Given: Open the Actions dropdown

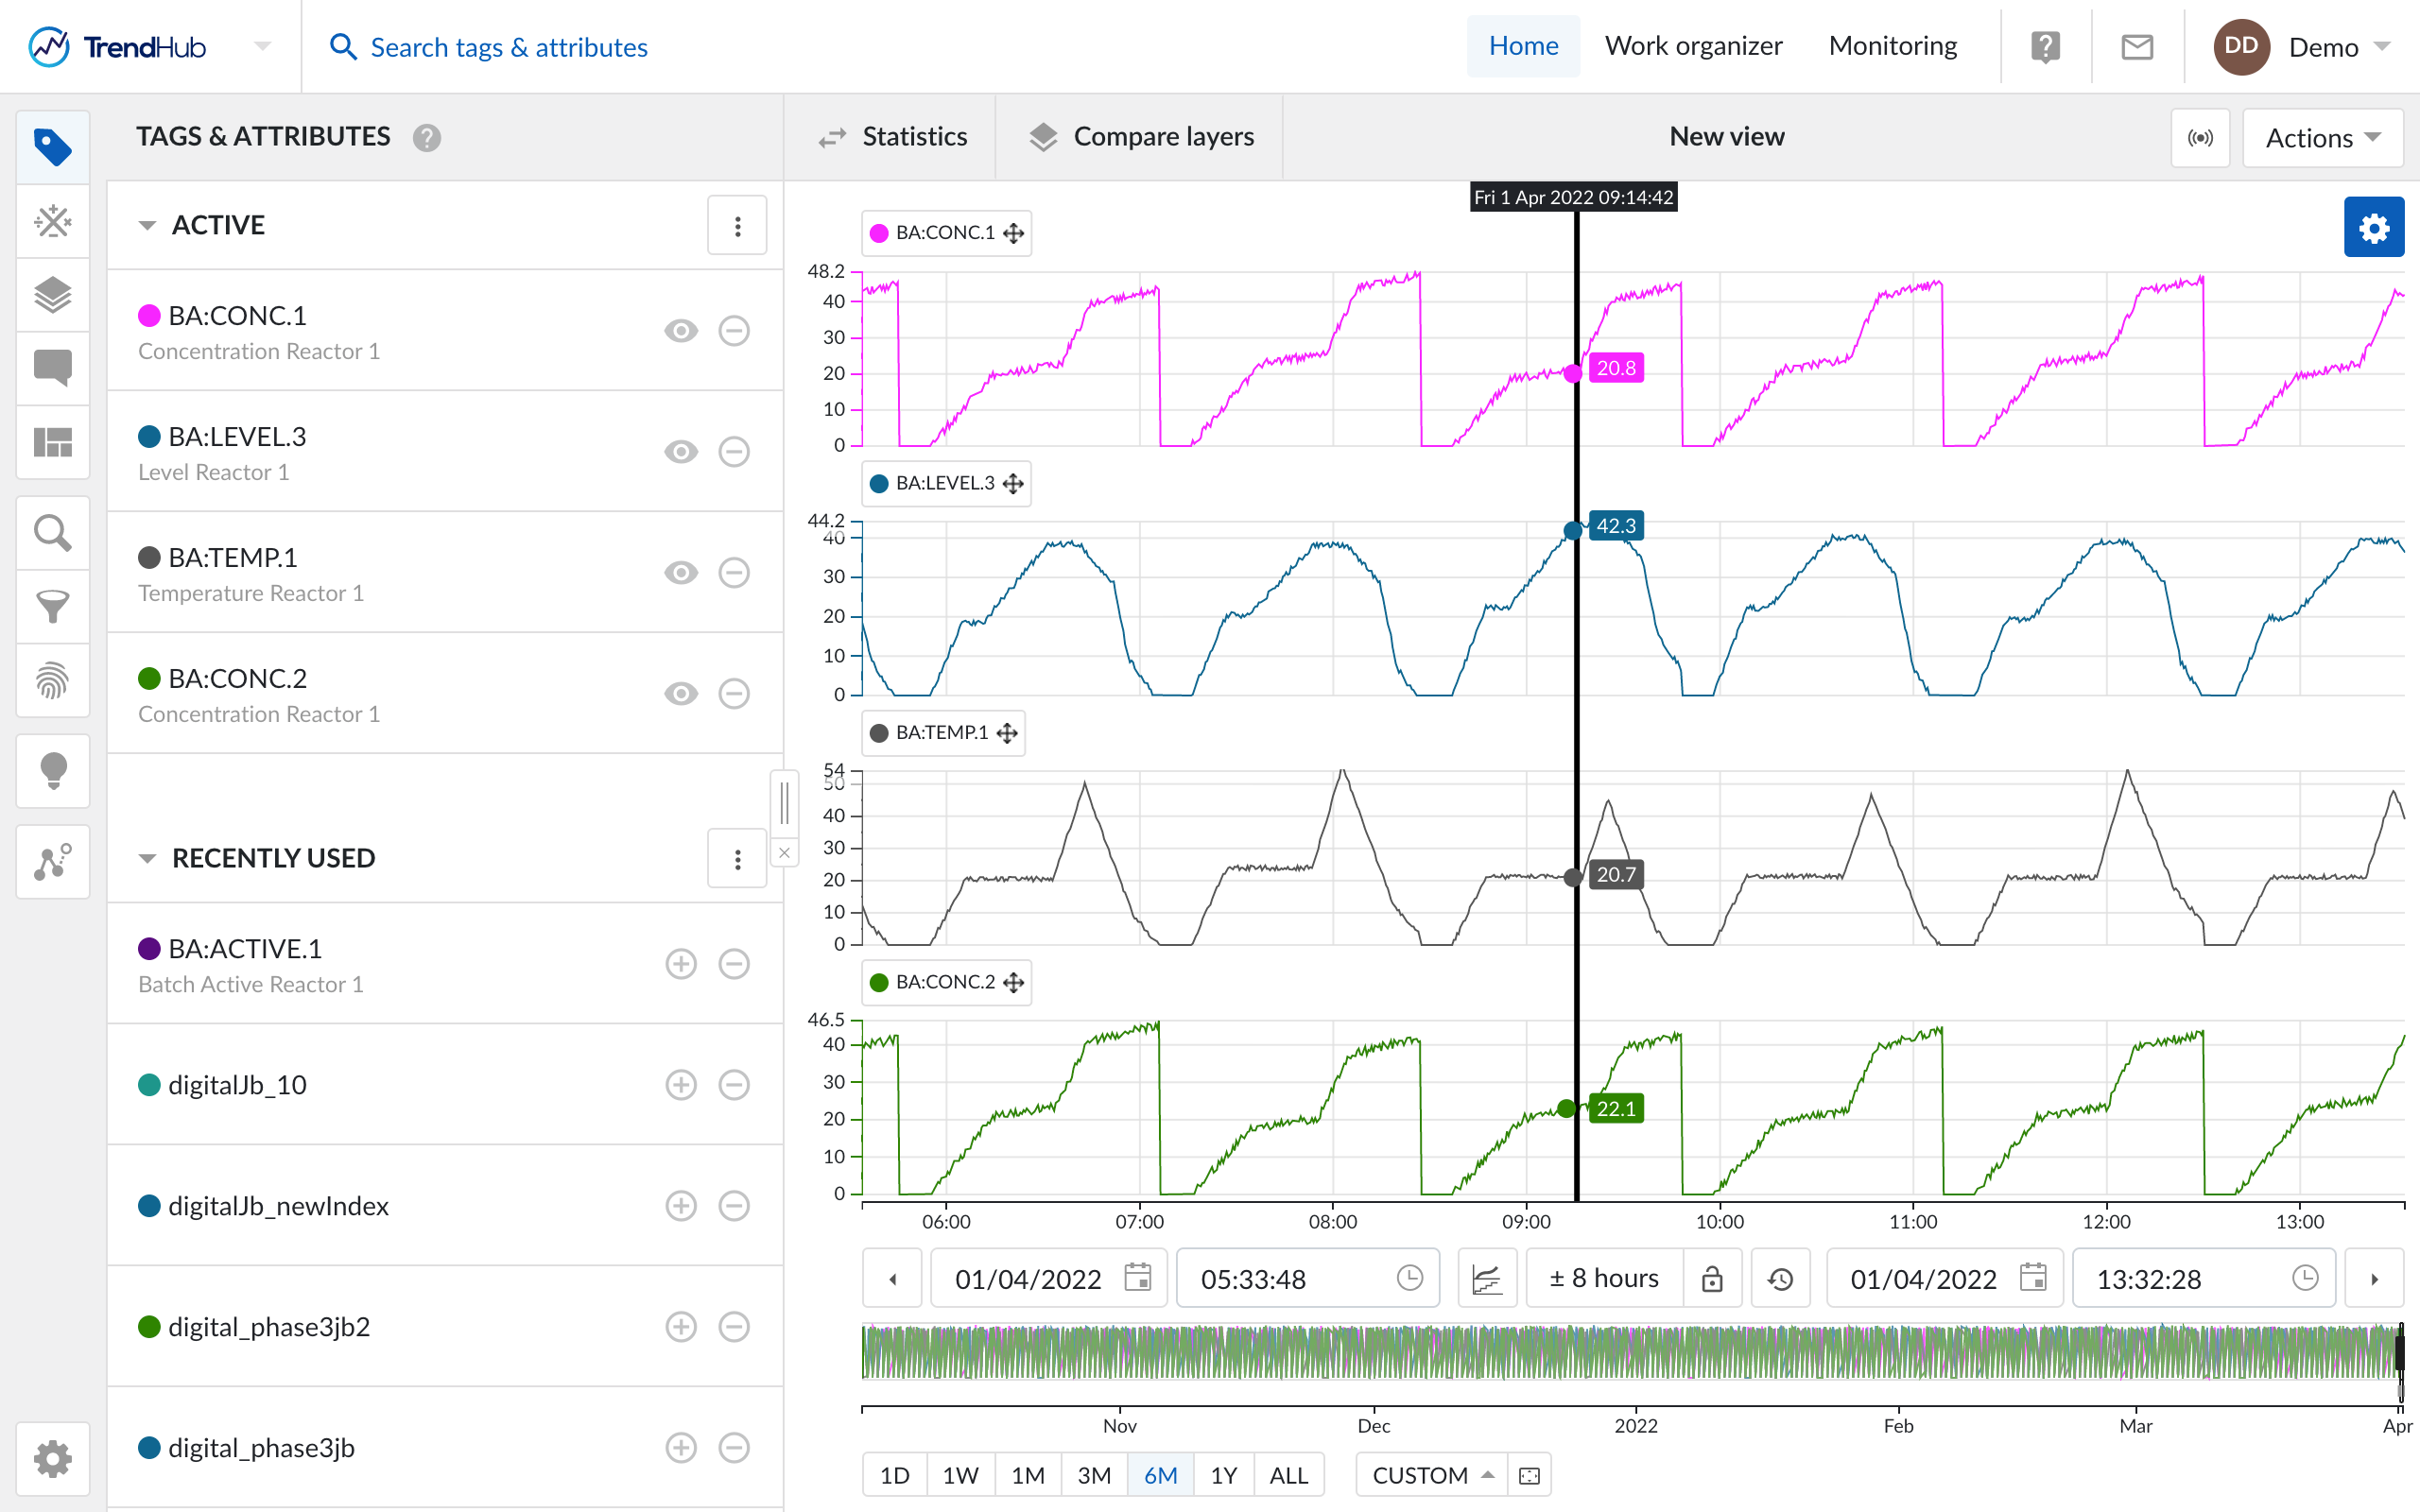Looking at the screenshot, I should pos(2322,138).
